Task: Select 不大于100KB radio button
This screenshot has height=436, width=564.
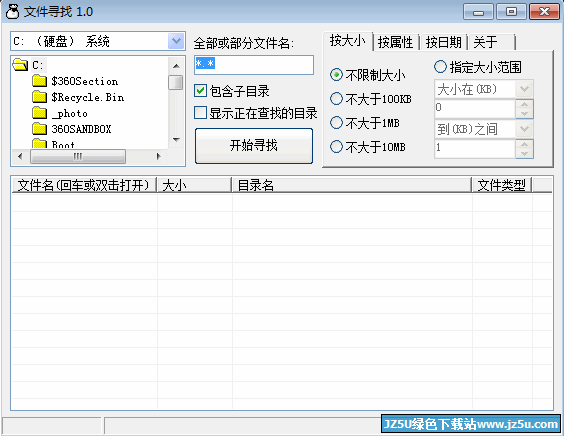Action: [336, 99]
